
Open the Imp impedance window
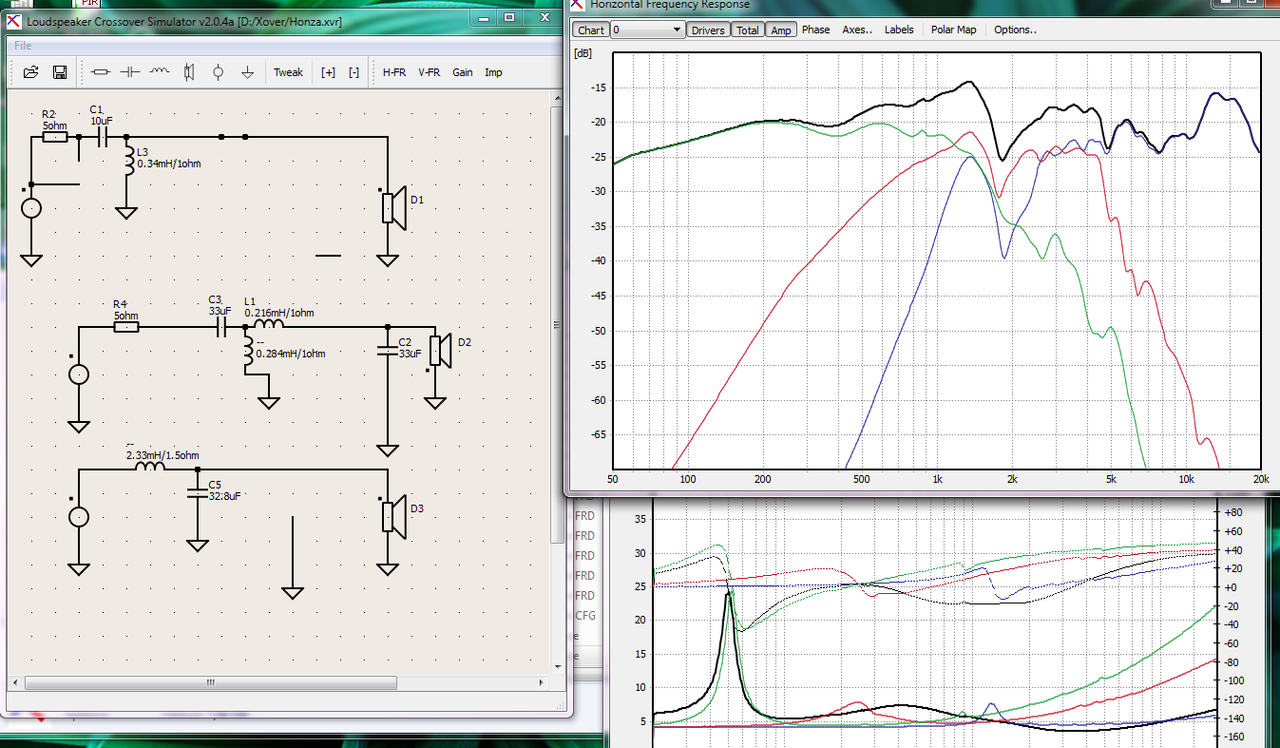[x=494, y=72]
